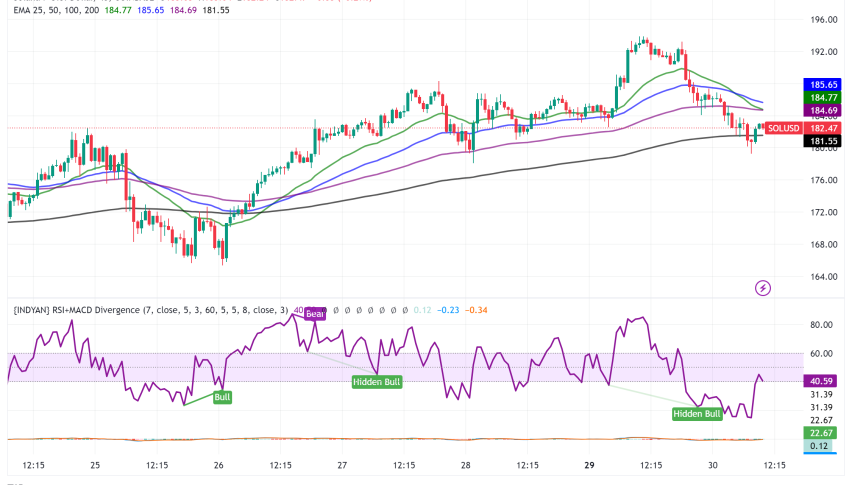This screenshot has height=485, width=852.
Task: Click the bold 29 date on time axis
Action: pos(590,466)
